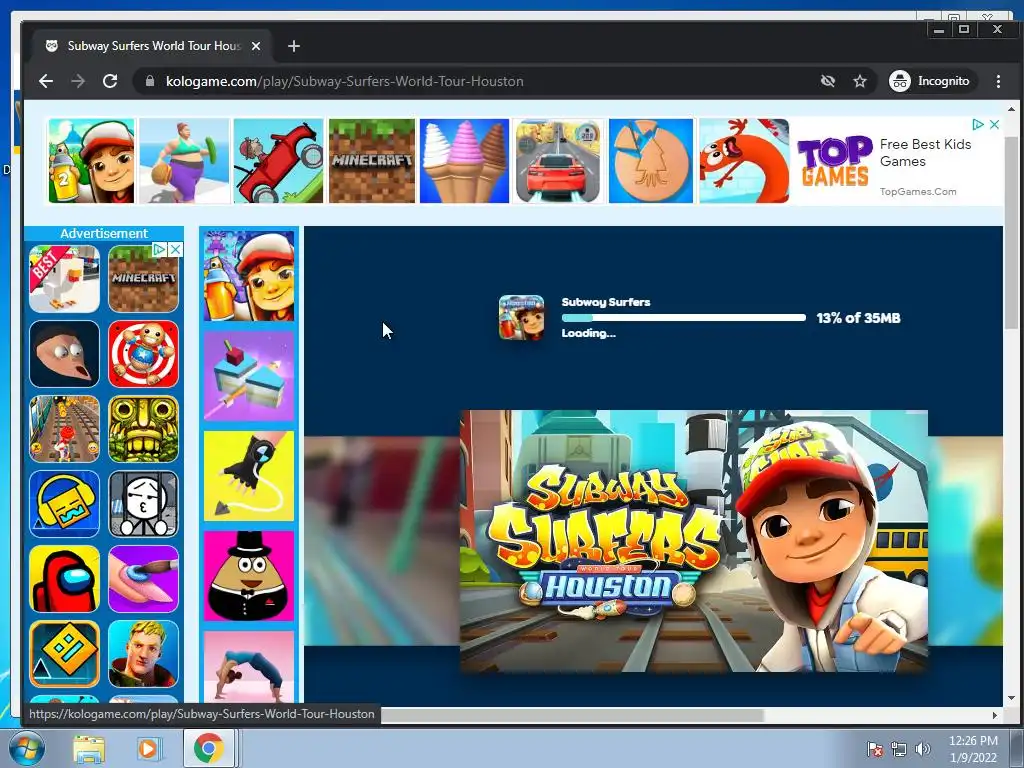Viewport: 1024px width, 768px height.
Task: Click the Chrome taskbar button
Action: (209, 748)
